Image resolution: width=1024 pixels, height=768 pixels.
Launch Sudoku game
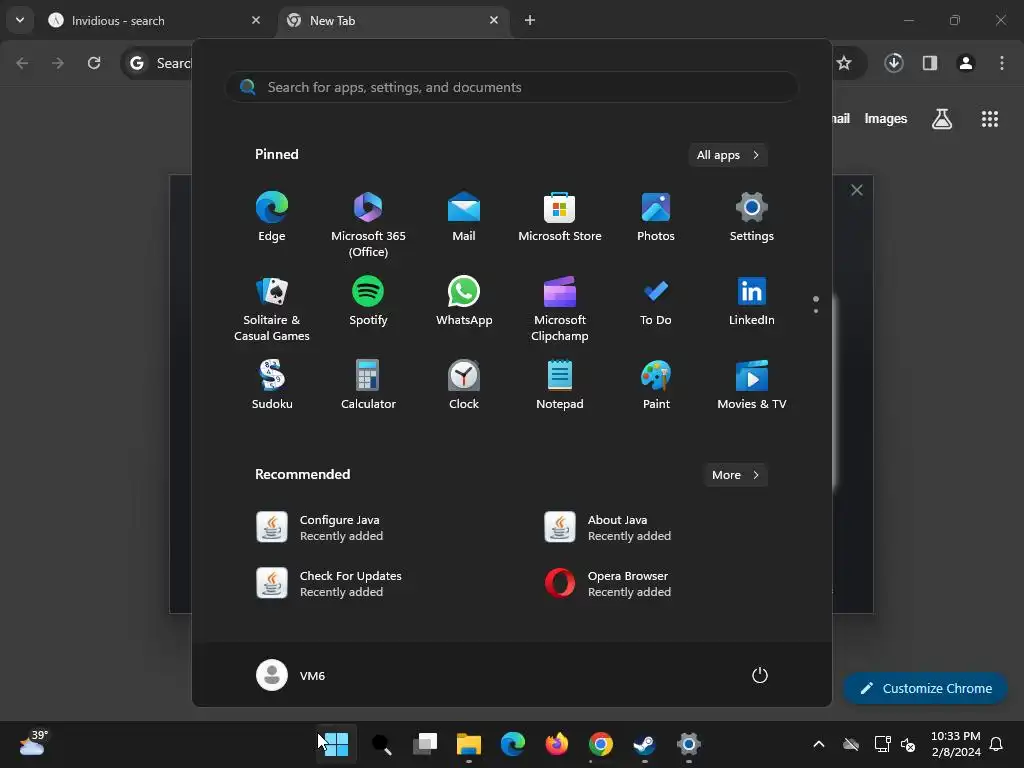click(x=272, y=385)
